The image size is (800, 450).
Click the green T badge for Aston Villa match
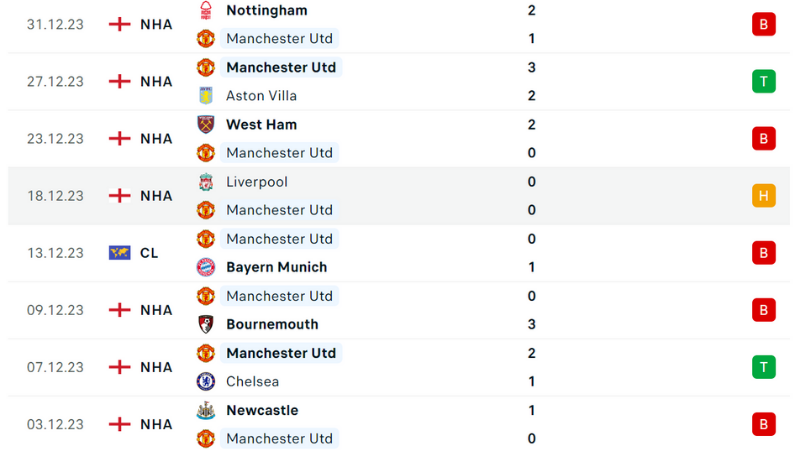pos(763,81)
